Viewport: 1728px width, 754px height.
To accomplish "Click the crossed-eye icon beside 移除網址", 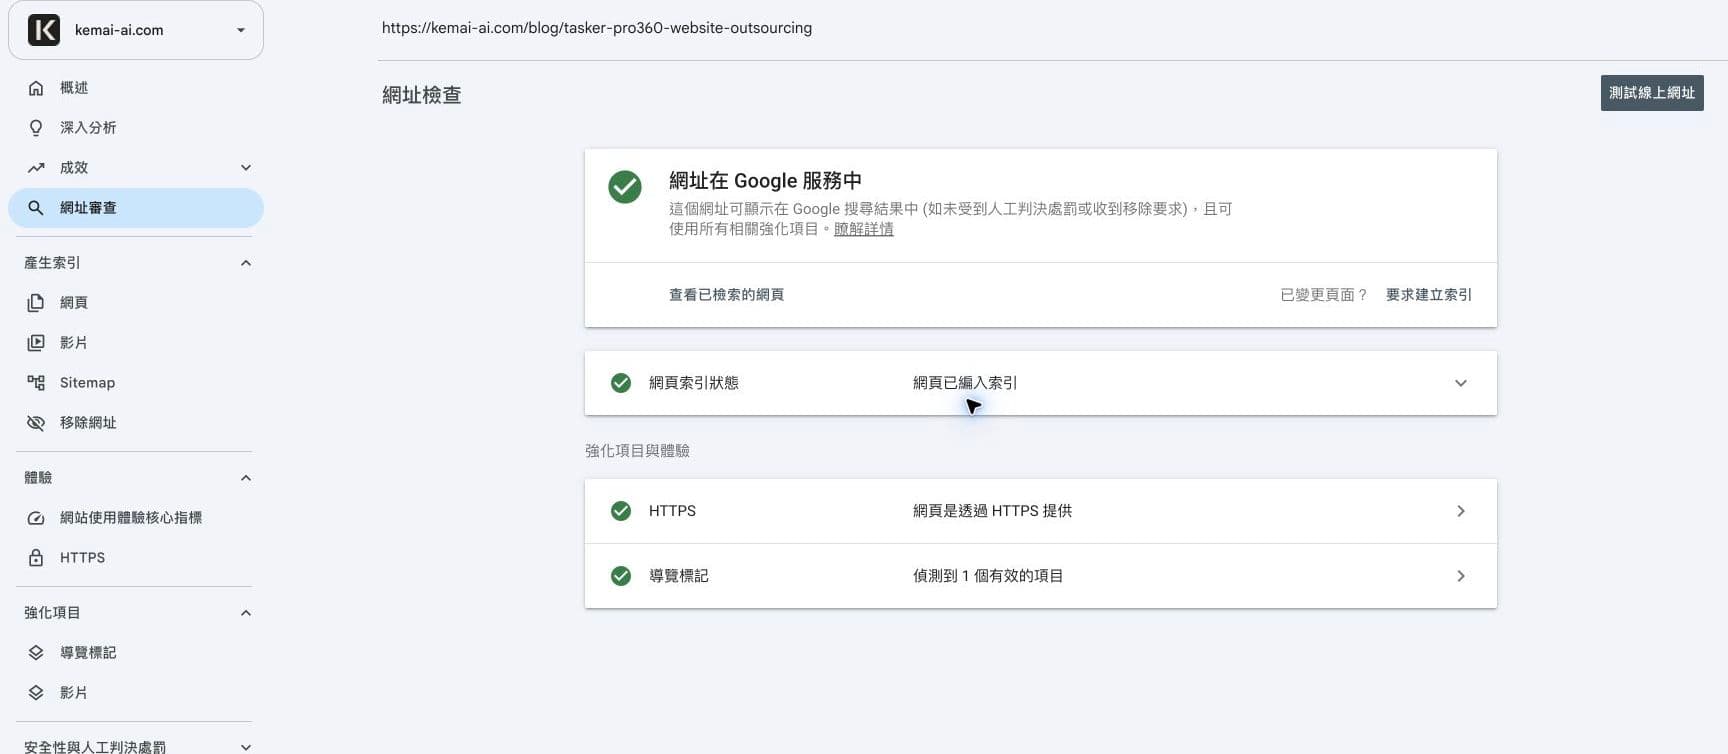I will [x=36, y=423].
